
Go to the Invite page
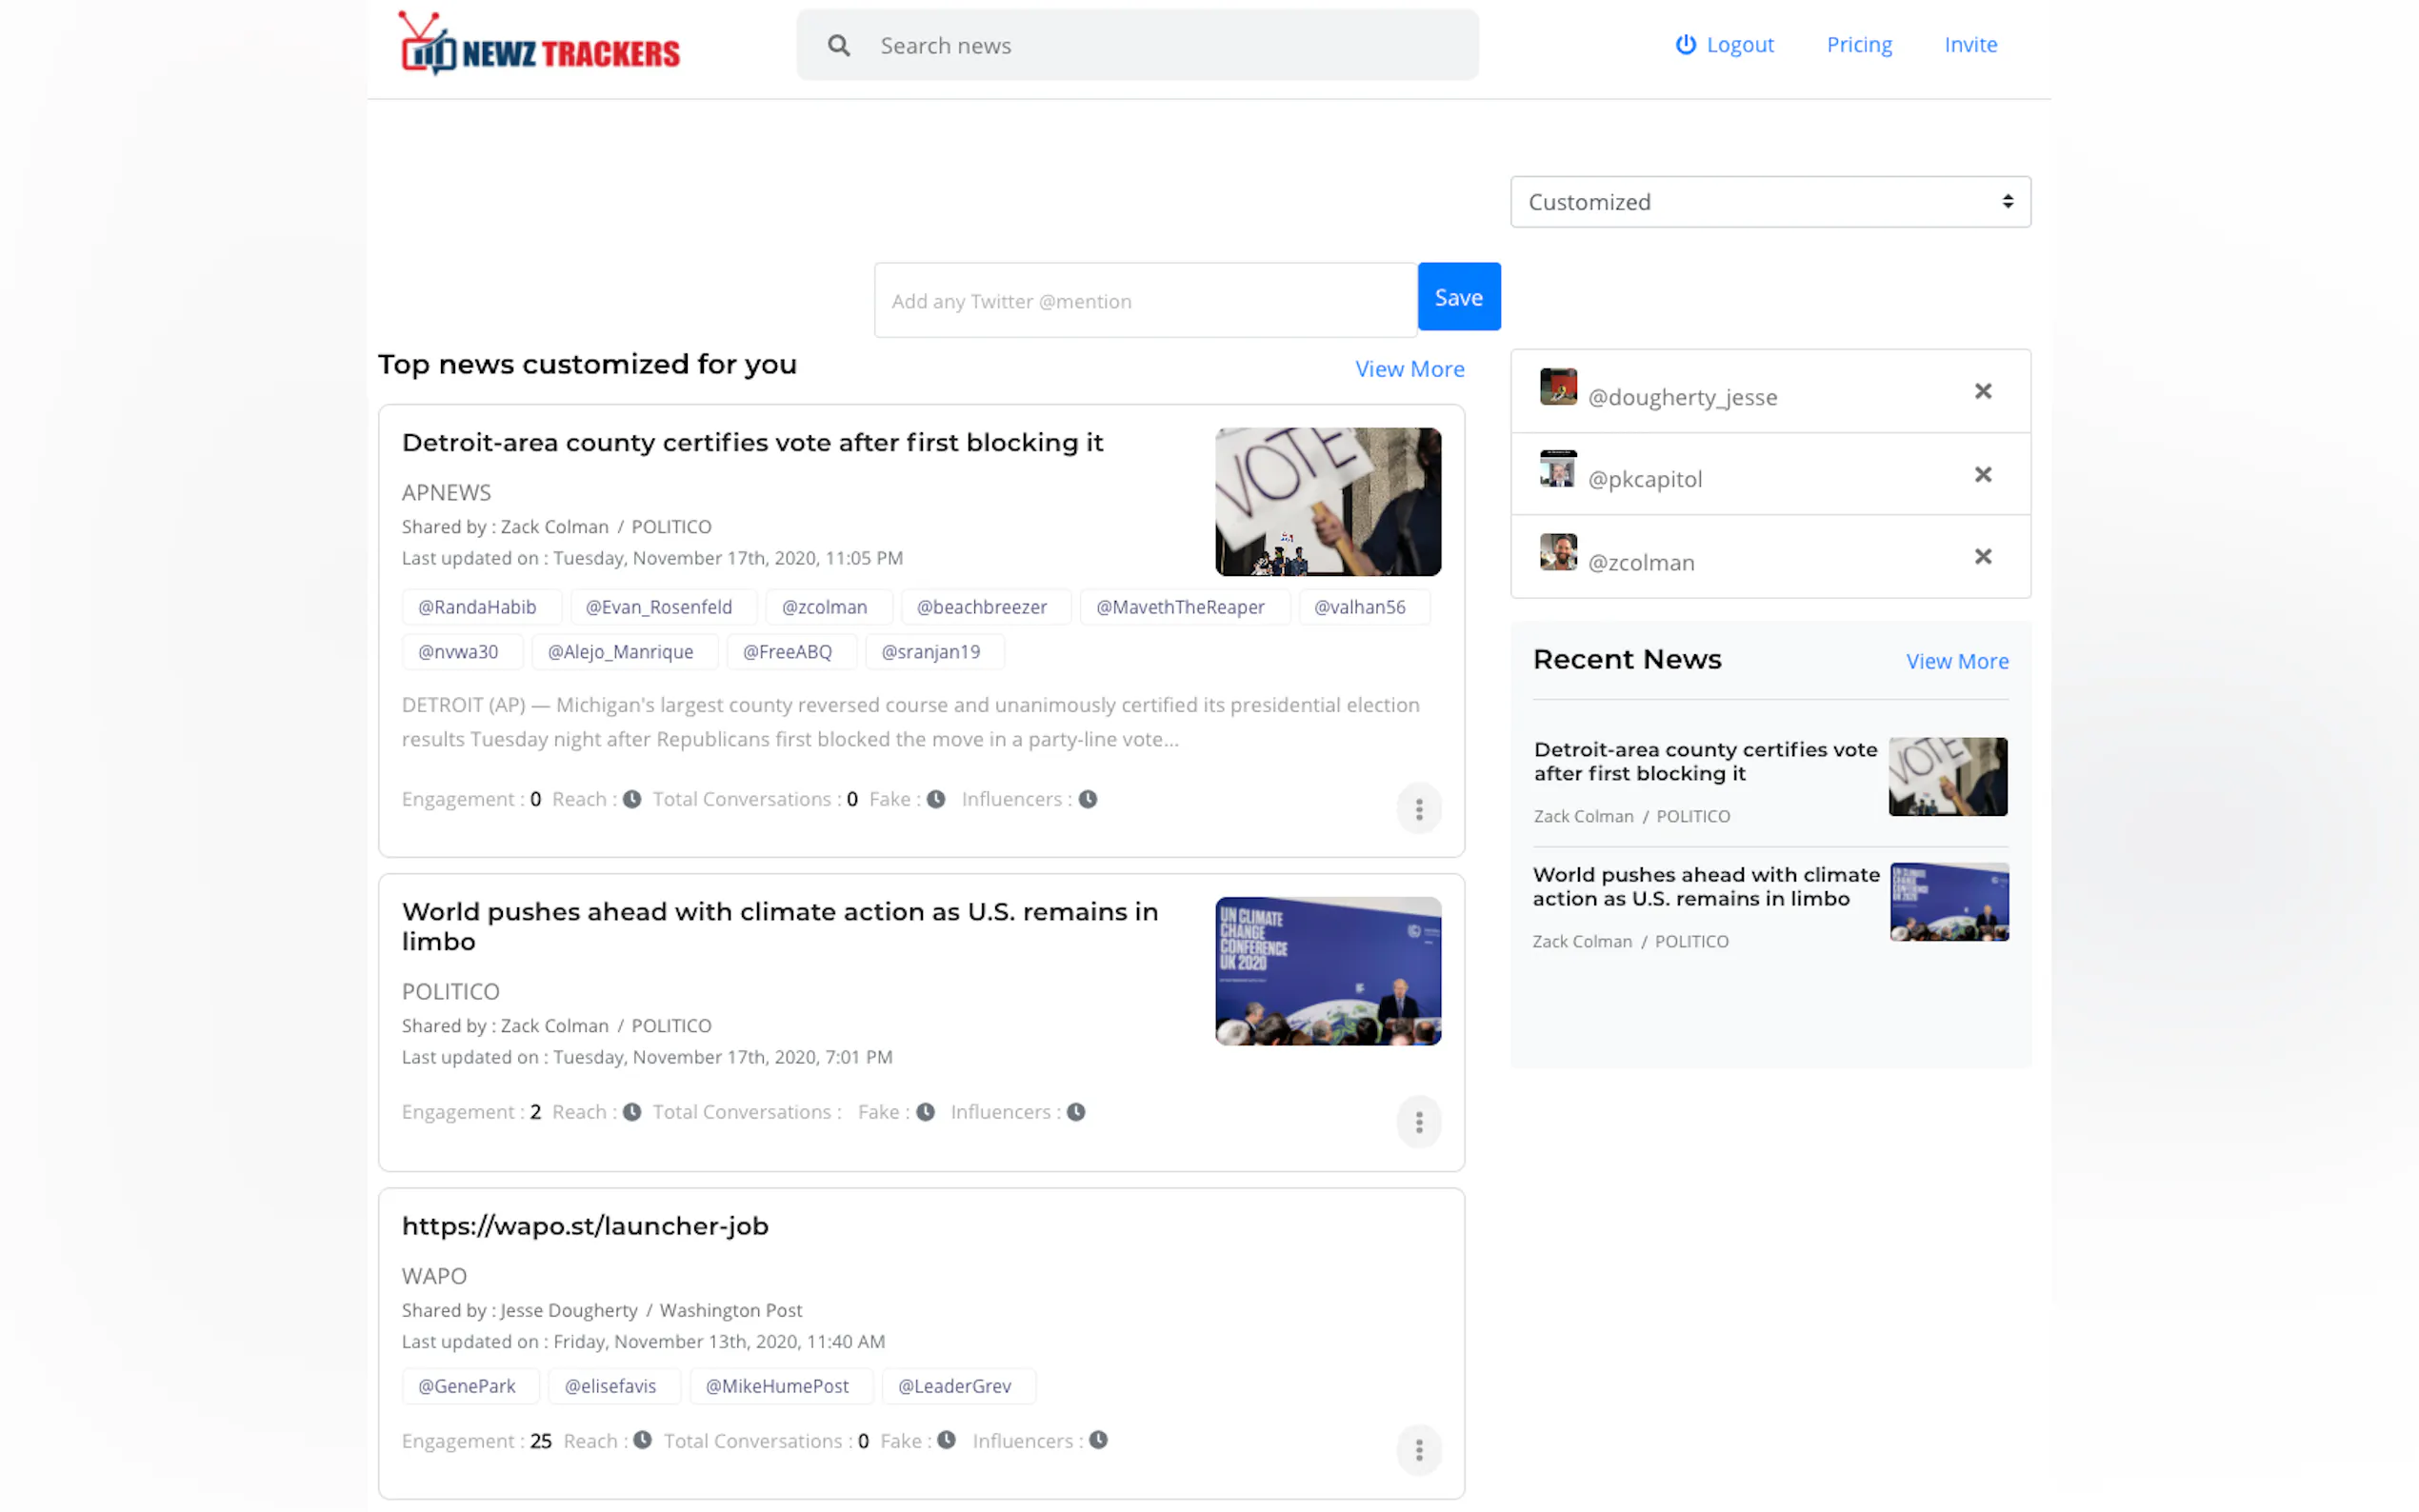[x=1970, y=45]
